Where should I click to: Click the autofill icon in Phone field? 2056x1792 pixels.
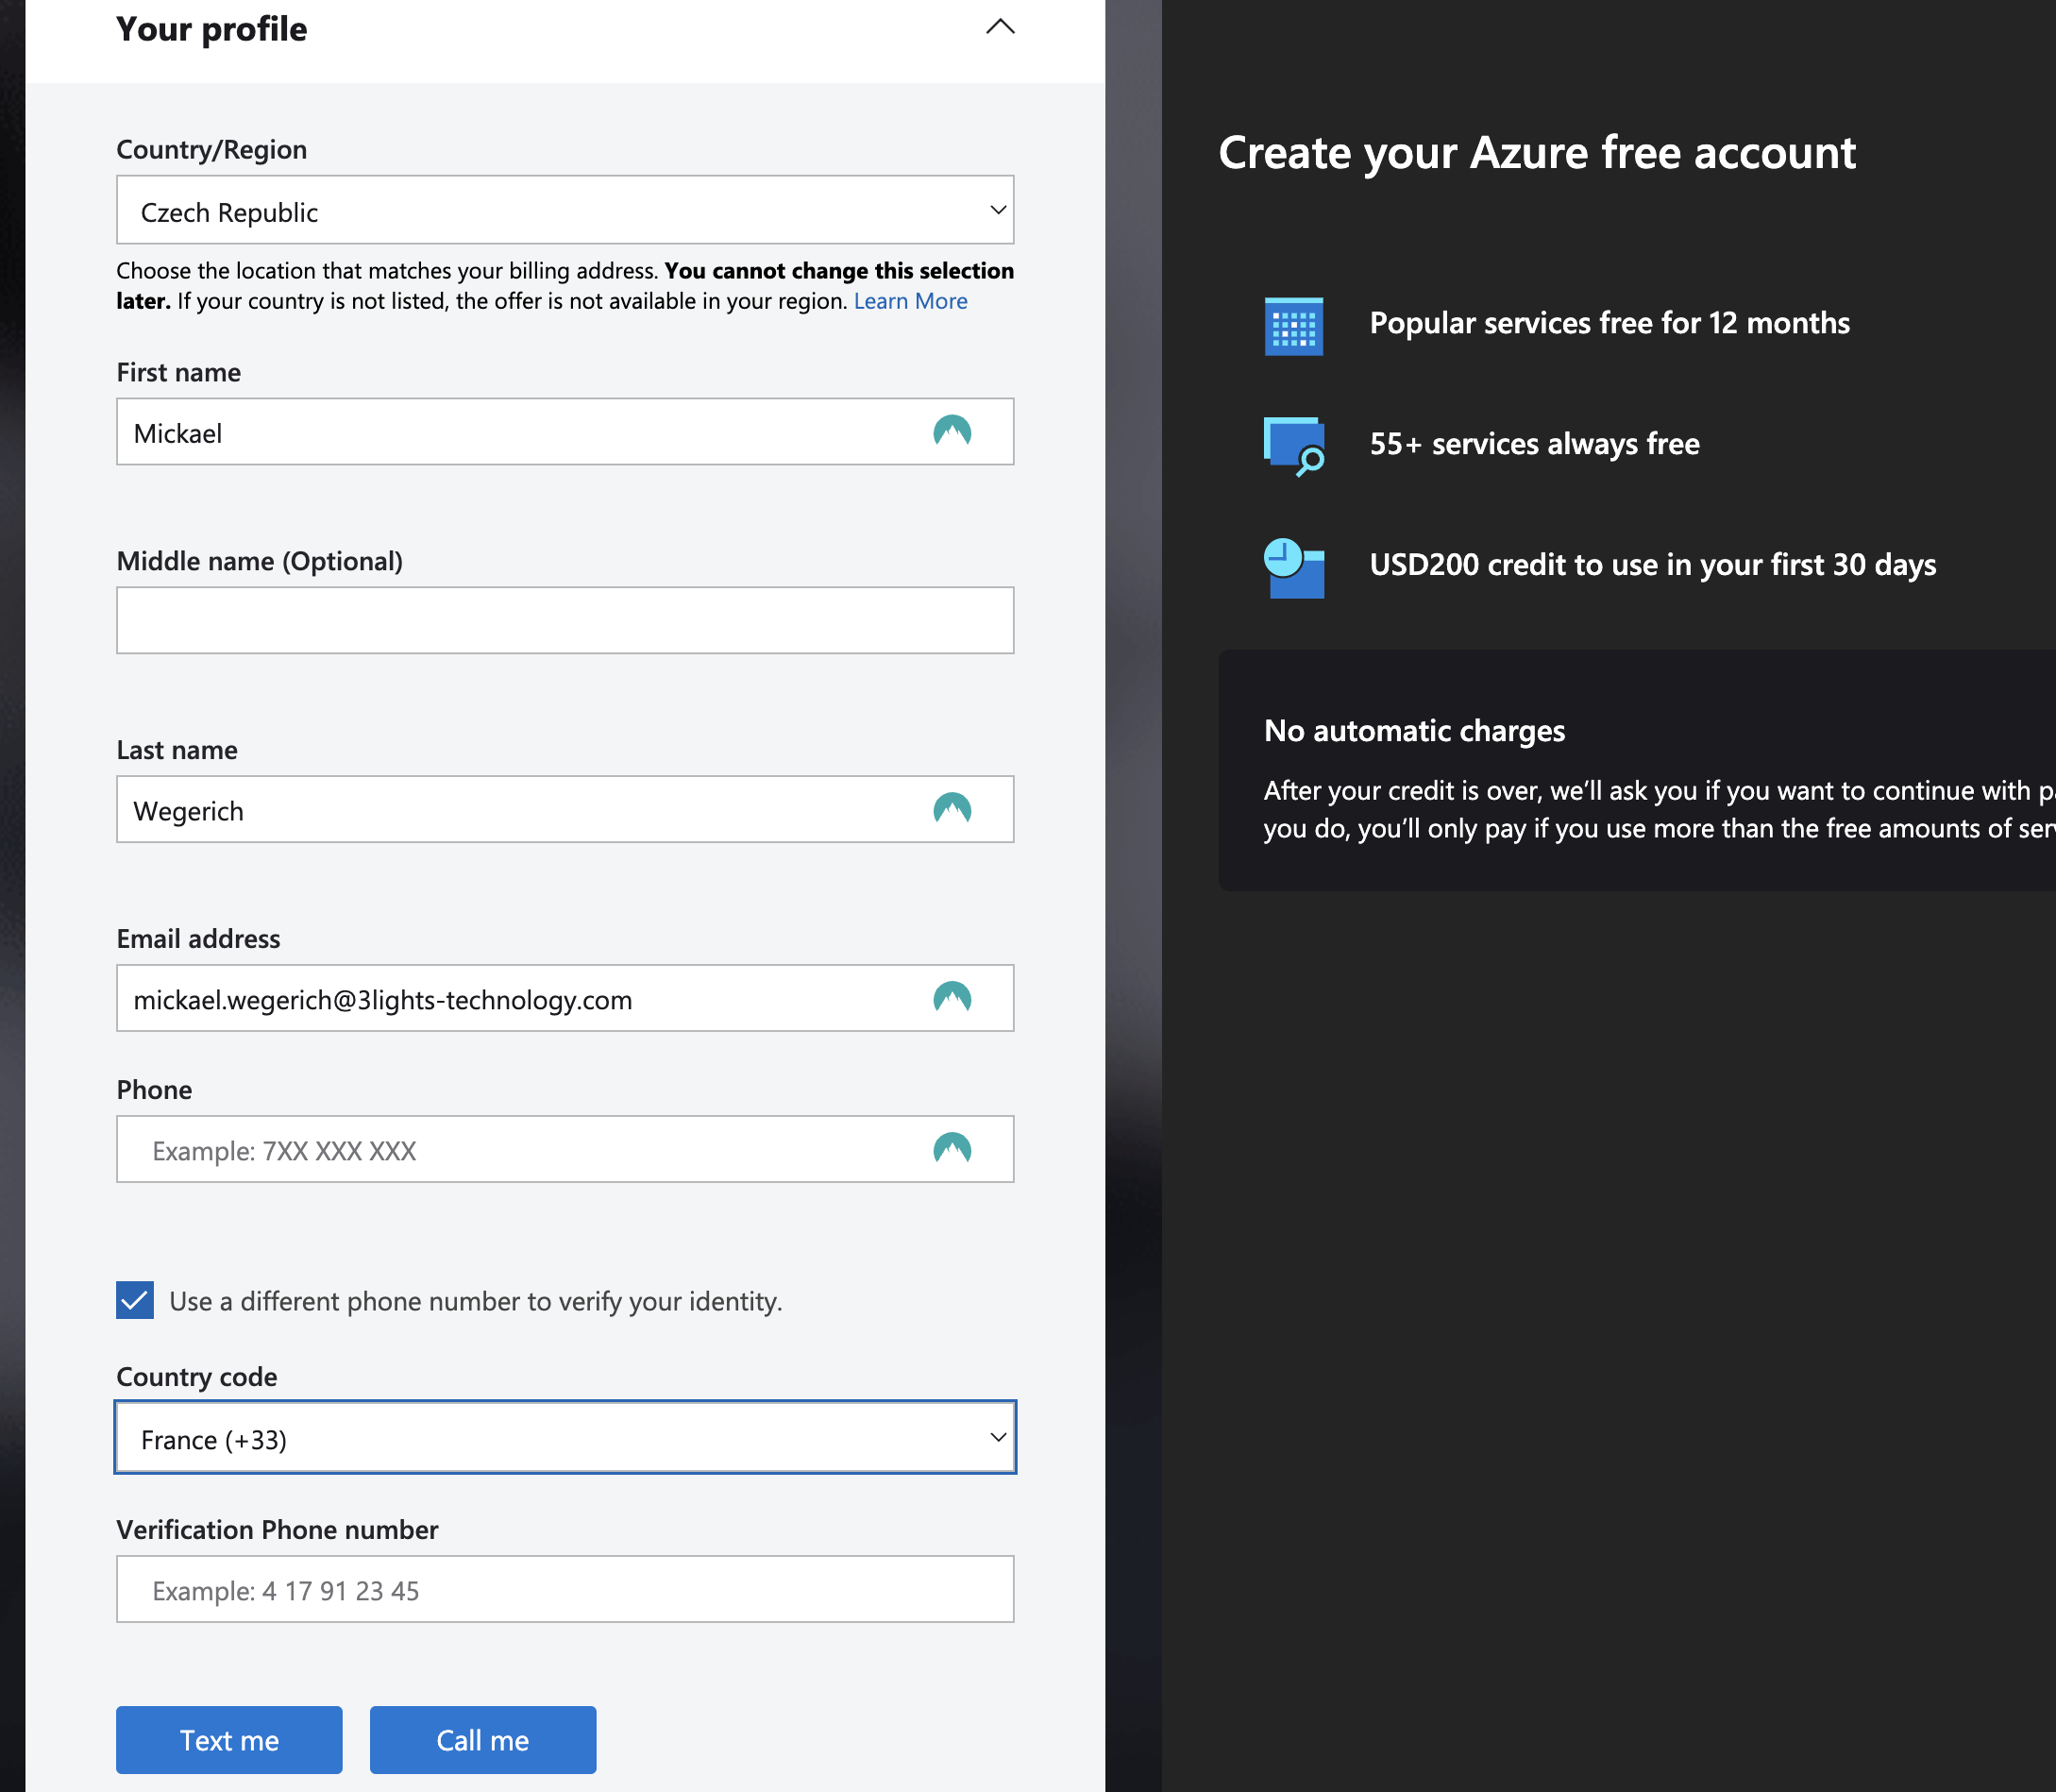[952, 1149]
